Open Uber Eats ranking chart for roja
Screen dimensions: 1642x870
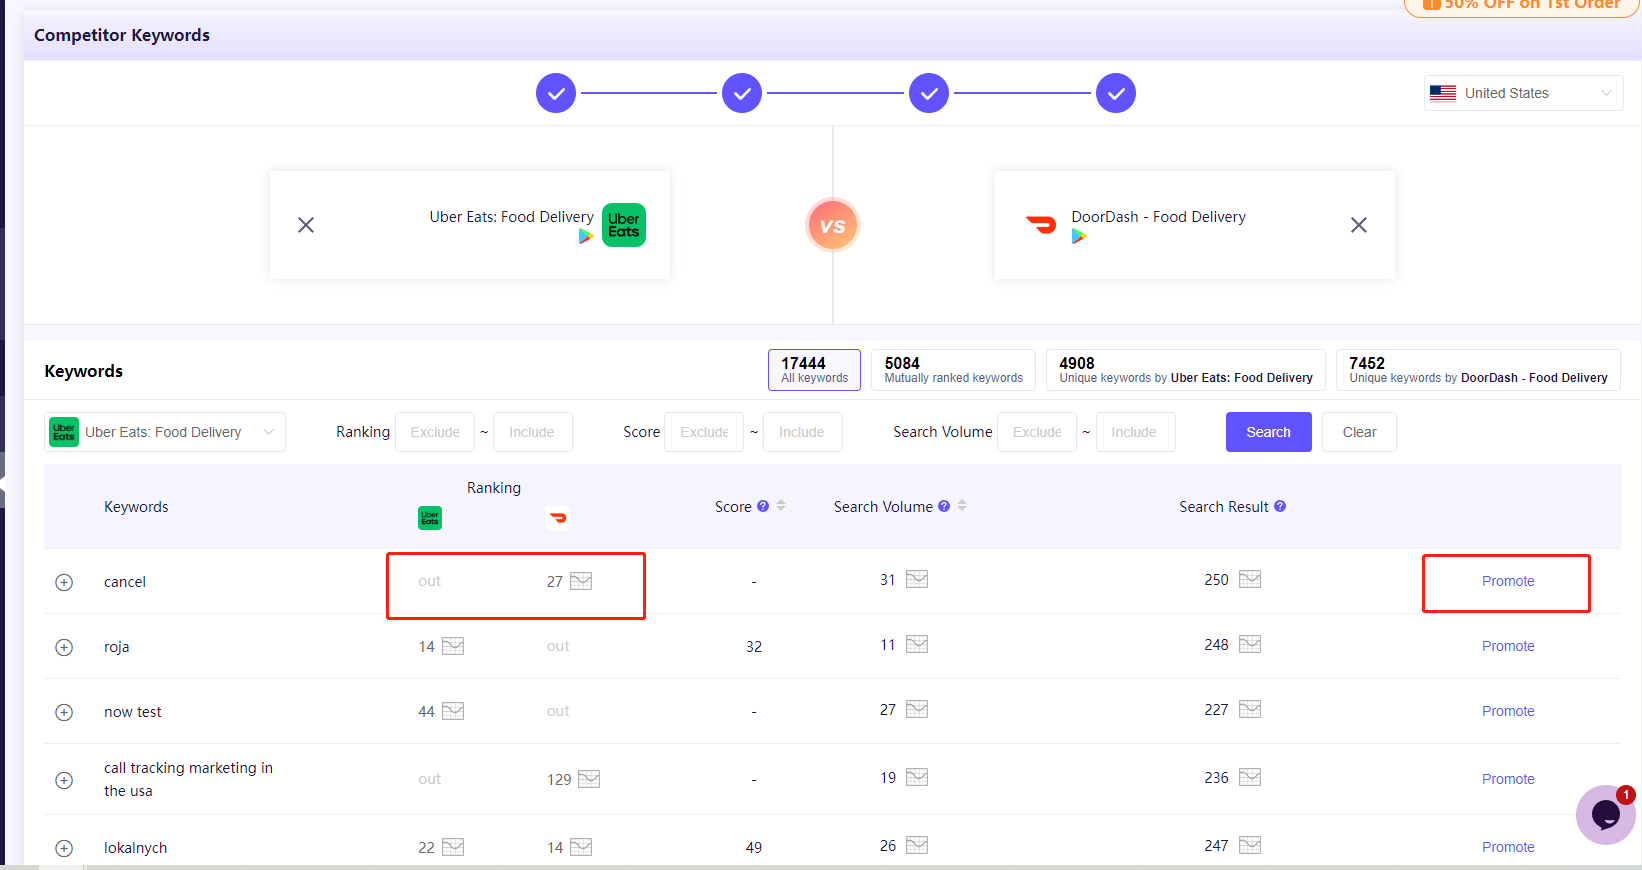point(453,646)
